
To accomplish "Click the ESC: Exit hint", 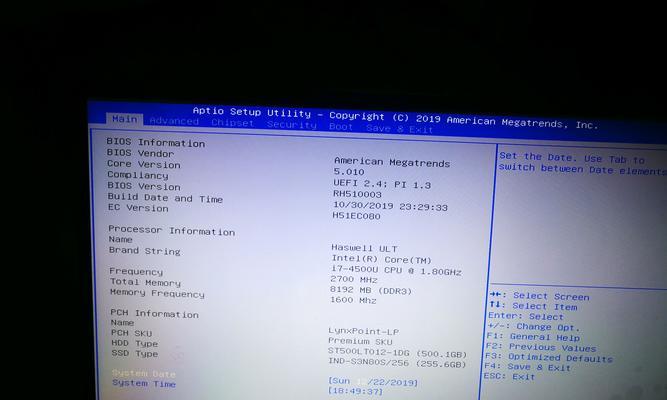I will pos(509,377).
